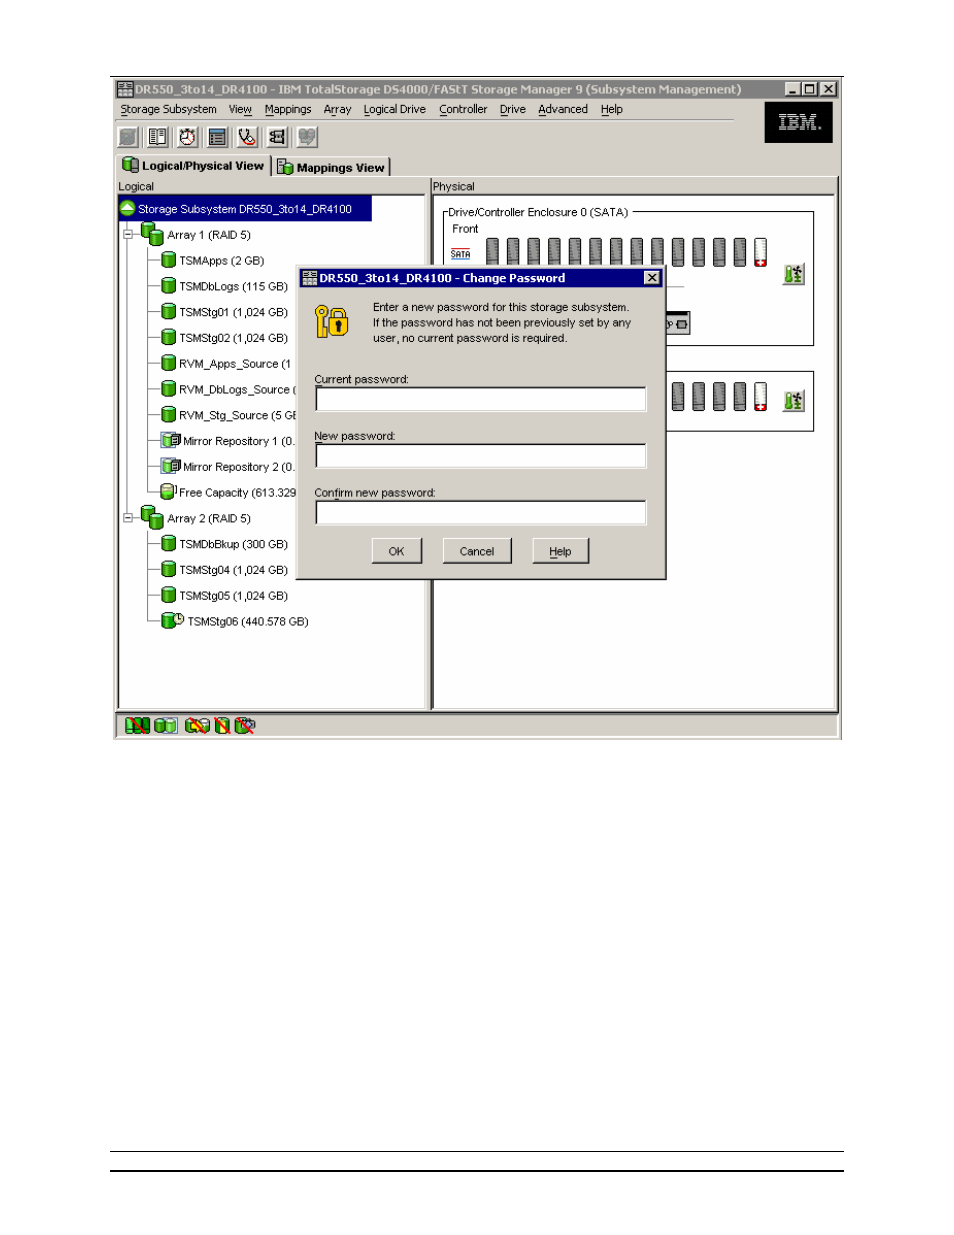Click OK in Change Password dialog
This screenshot has width=954, height=1235.
(x=396, y=551)
